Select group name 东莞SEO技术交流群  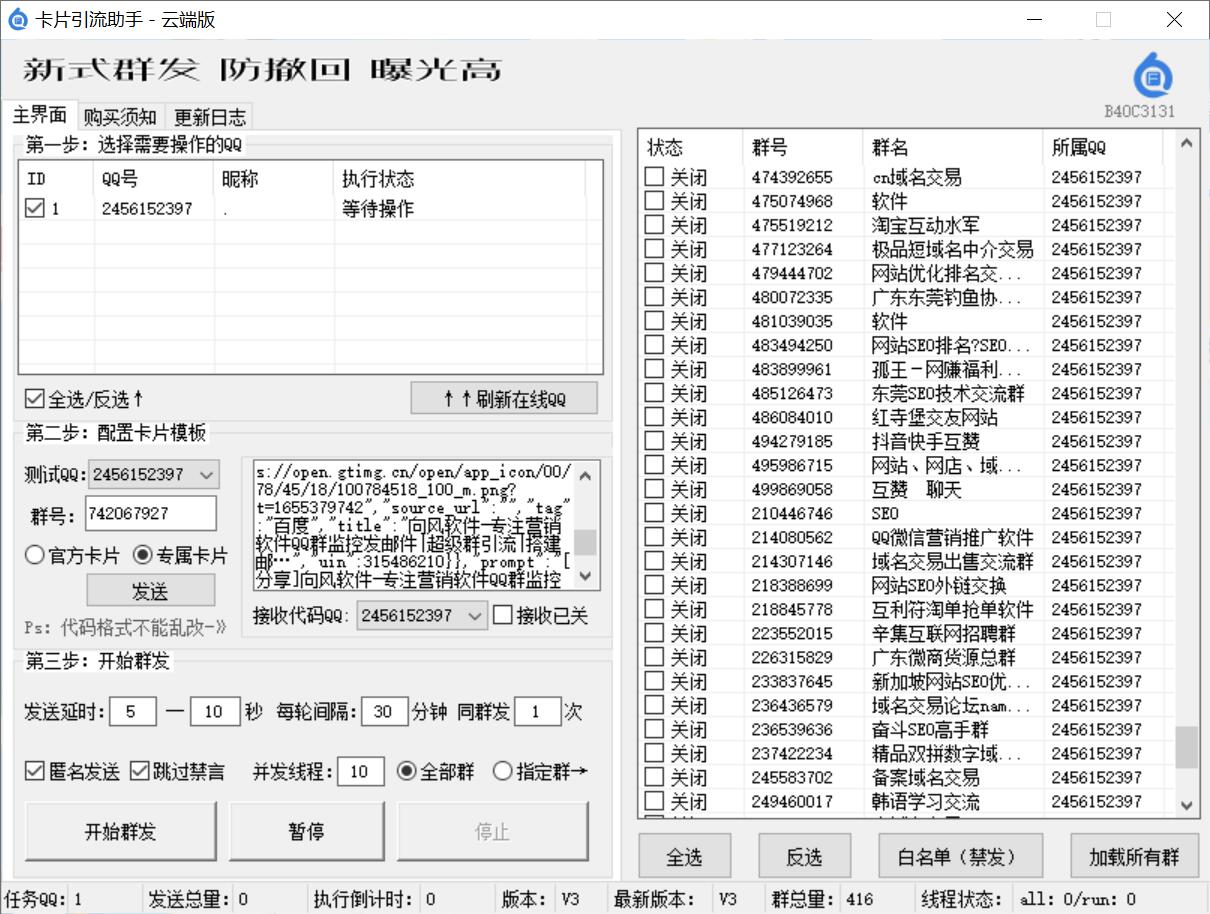(948, 393)
